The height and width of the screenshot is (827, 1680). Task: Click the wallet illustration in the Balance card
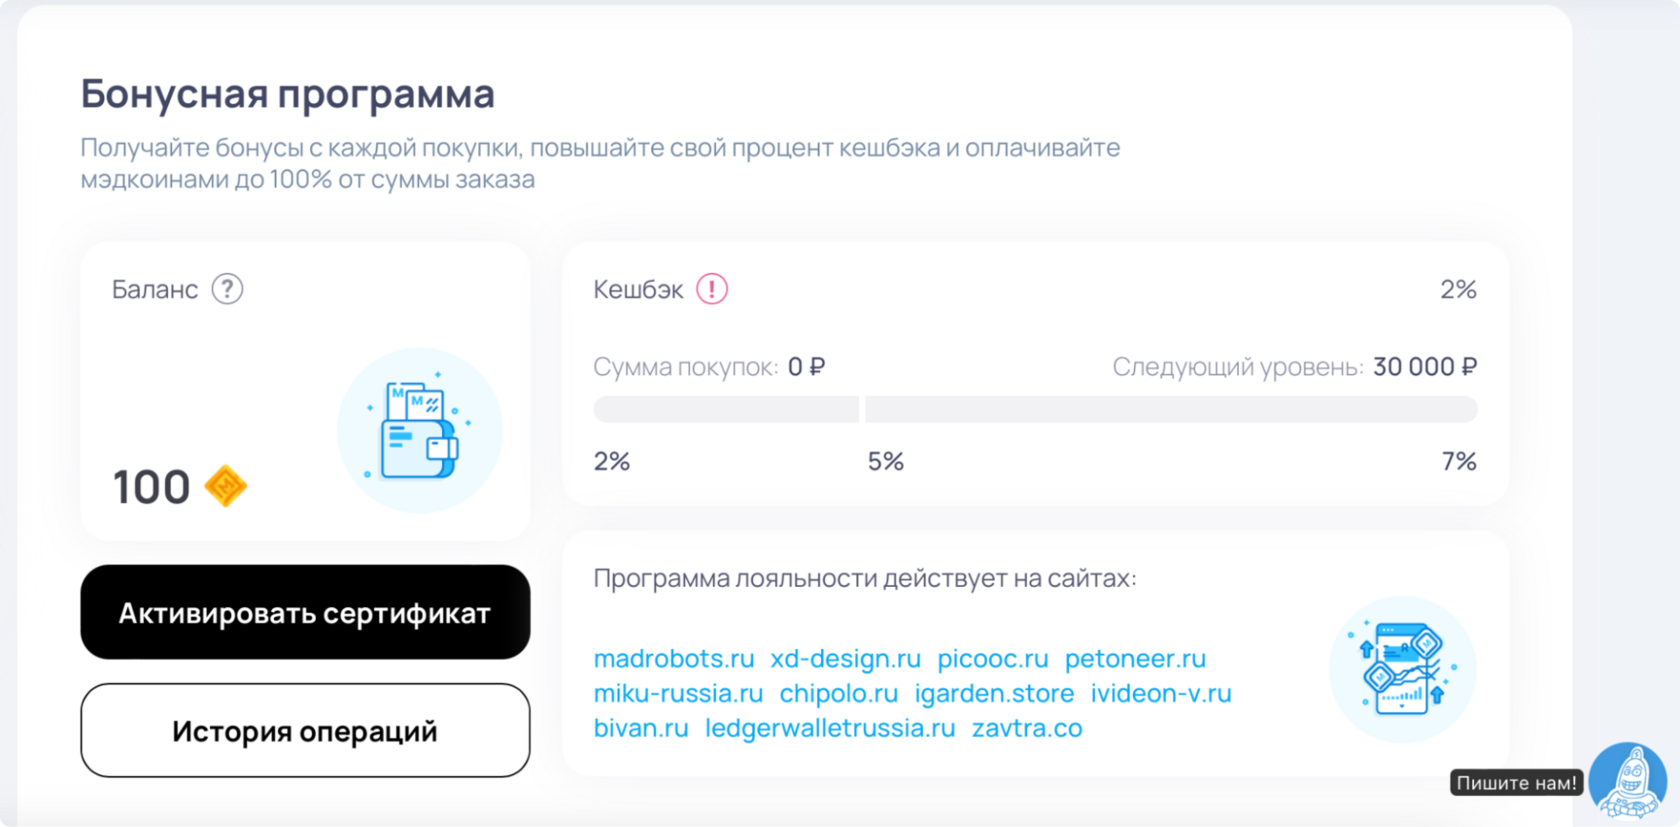click(x=420, y=430)
